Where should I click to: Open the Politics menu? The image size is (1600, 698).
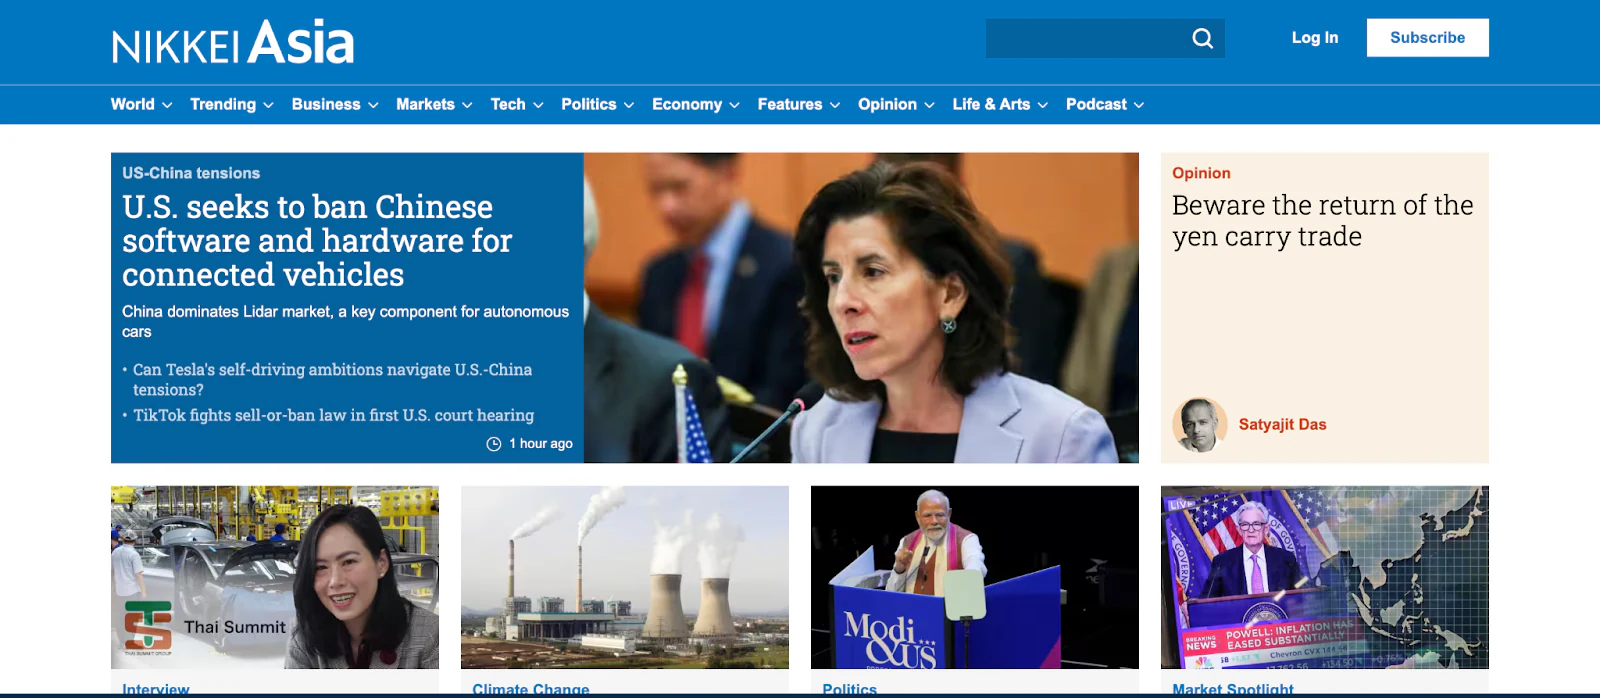coord(598,104)
